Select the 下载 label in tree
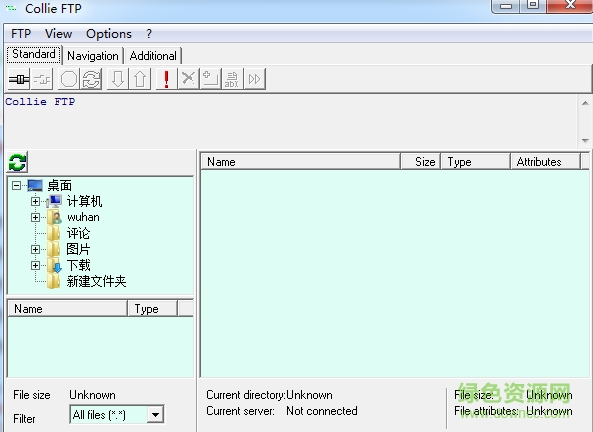This screenshot has height=432, width=593. coord(79,265)
